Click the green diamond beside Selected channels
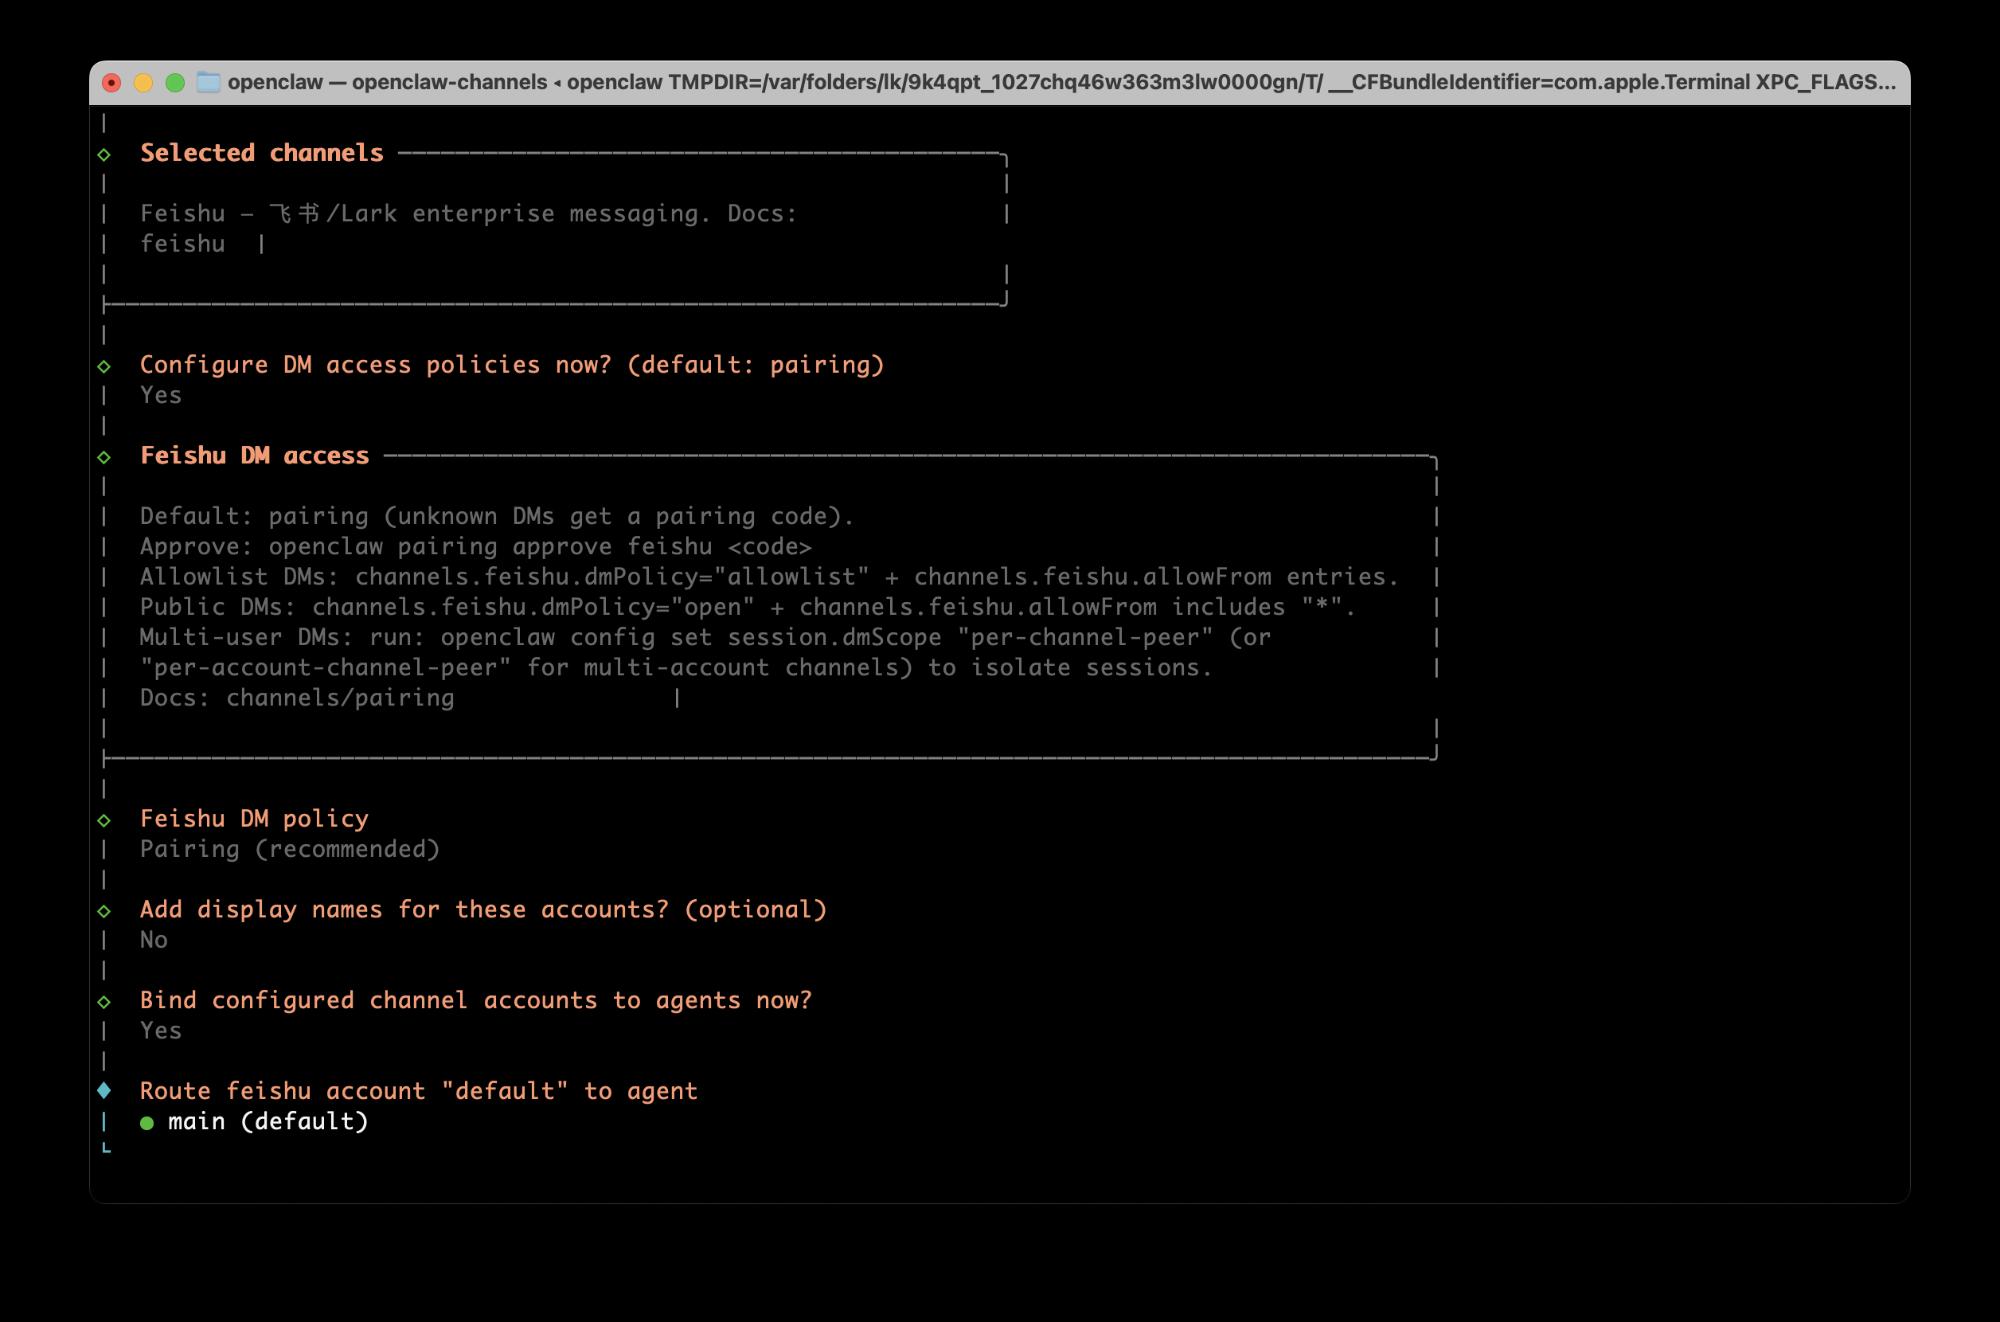 point(104,155)
